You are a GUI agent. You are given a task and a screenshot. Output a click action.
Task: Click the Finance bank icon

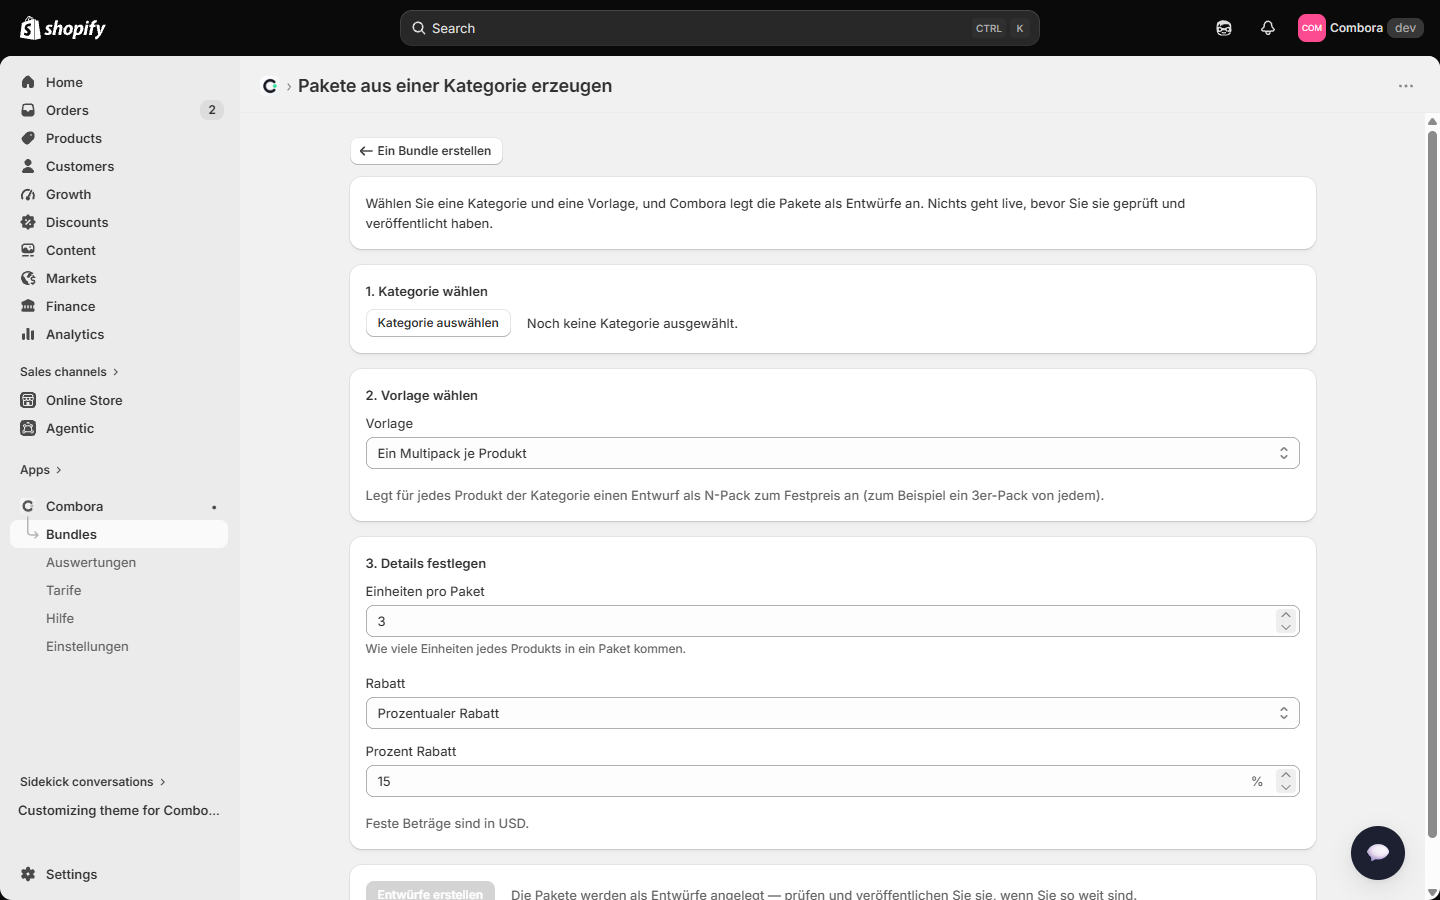pos(28,306)
